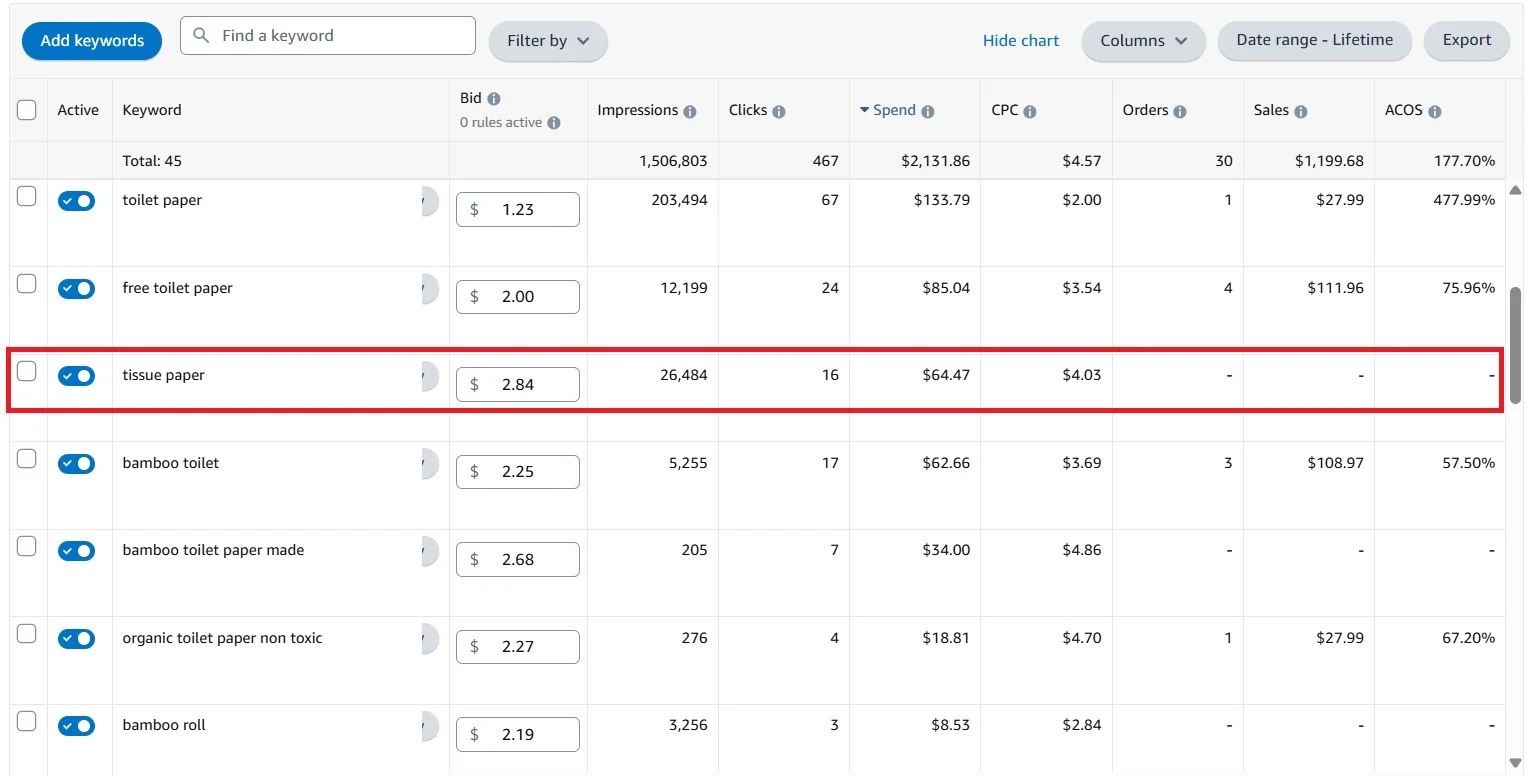Open the Spend column info icon
This screenshot has height=776, width=1534.
click(x=928, y=112)
